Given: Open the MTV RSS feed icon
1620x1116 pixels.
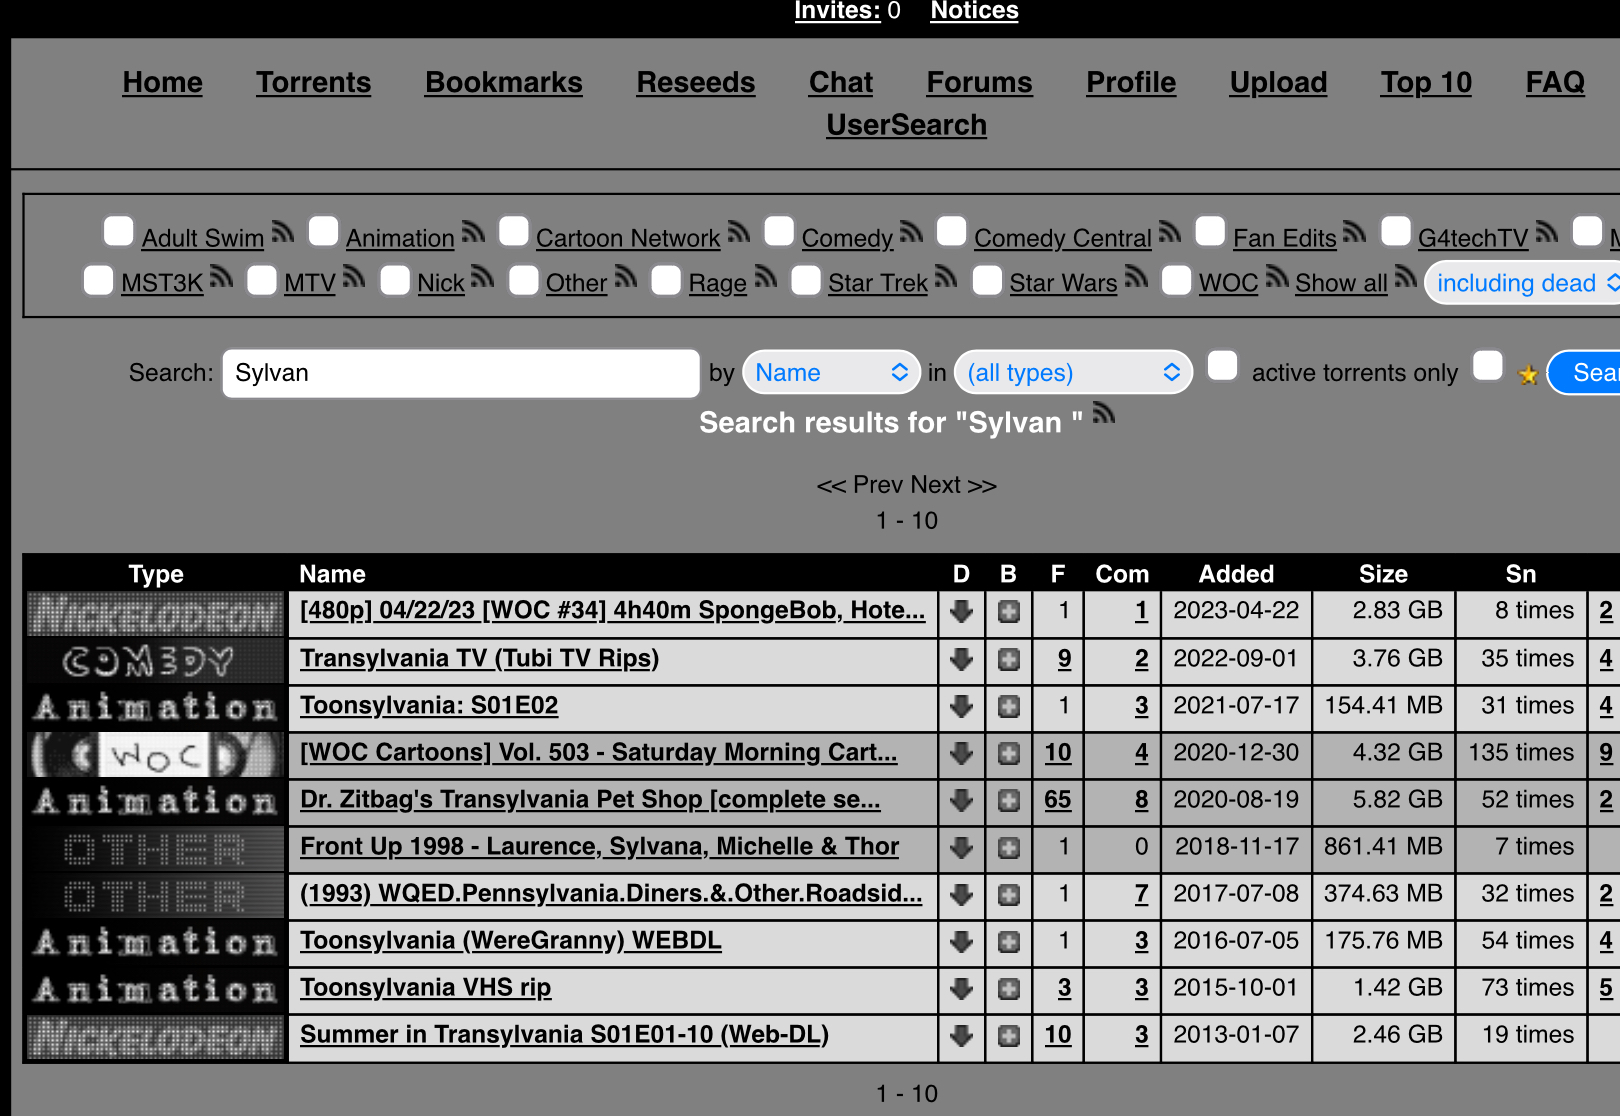Looking at the screenshot, I should [354, 277].
